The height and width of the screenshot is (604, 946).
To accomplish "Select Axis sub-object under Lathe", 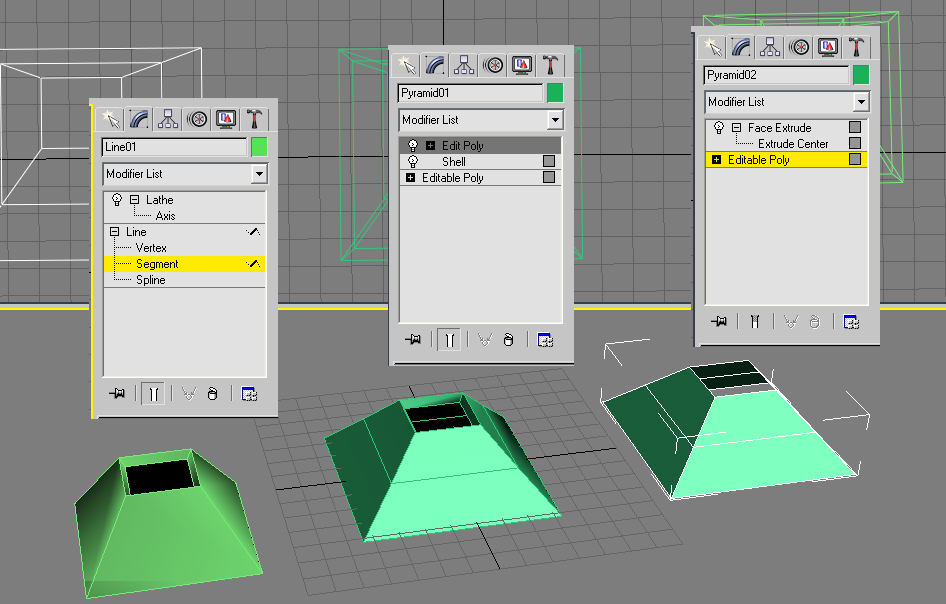I will 165,215.
